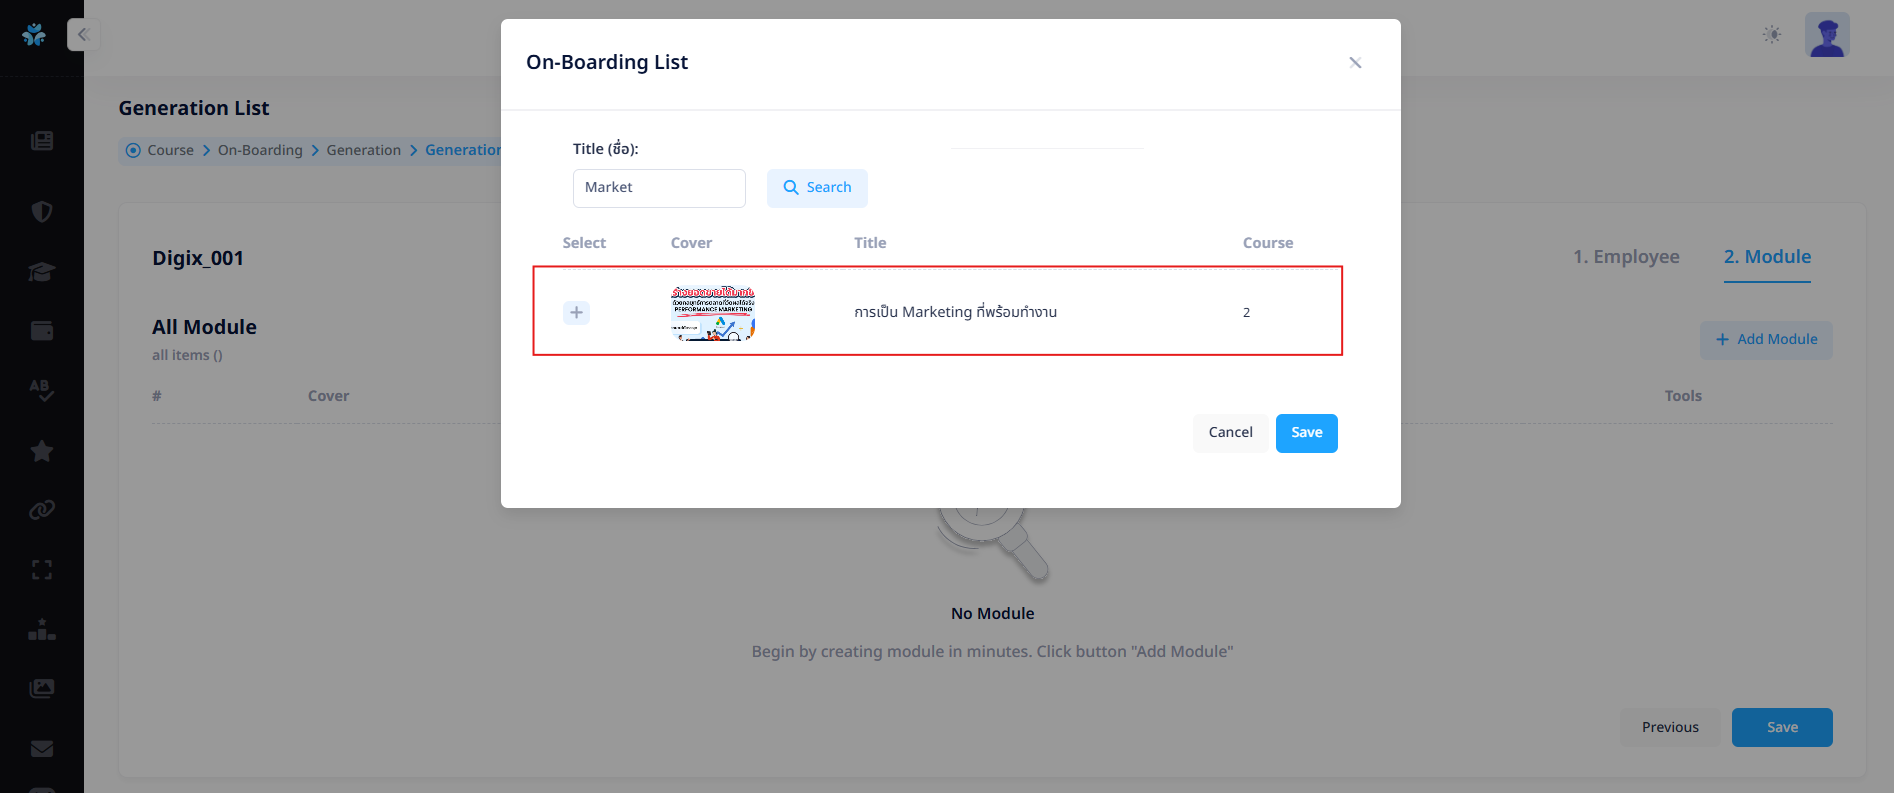Close the On-Boarding List dialog
This screenshot has height=793, width=1894.
(x=1355, y=63)
